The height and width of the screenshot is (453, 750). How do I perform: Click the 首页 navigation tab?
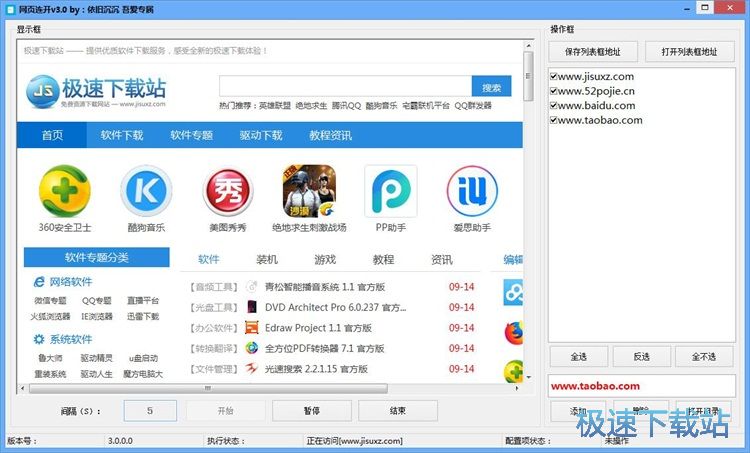click(52, 135)
